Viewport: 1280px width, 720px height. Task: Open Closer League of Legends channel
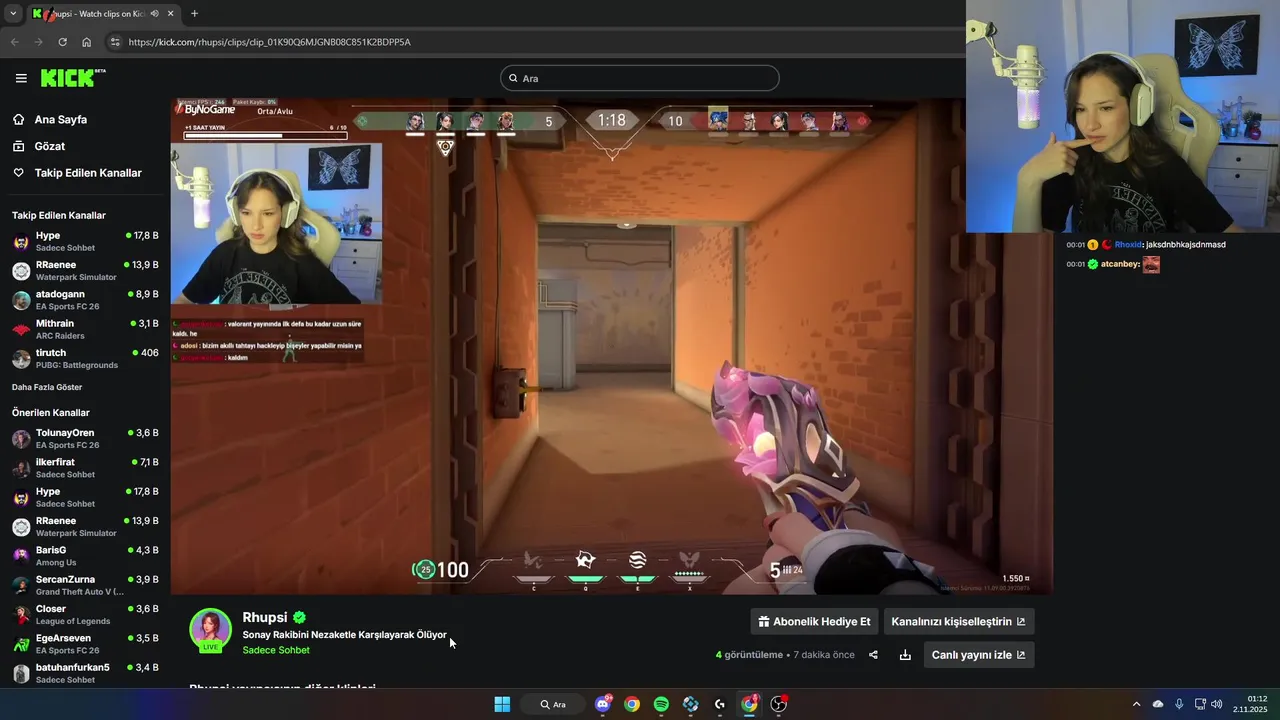click(85, 614)
